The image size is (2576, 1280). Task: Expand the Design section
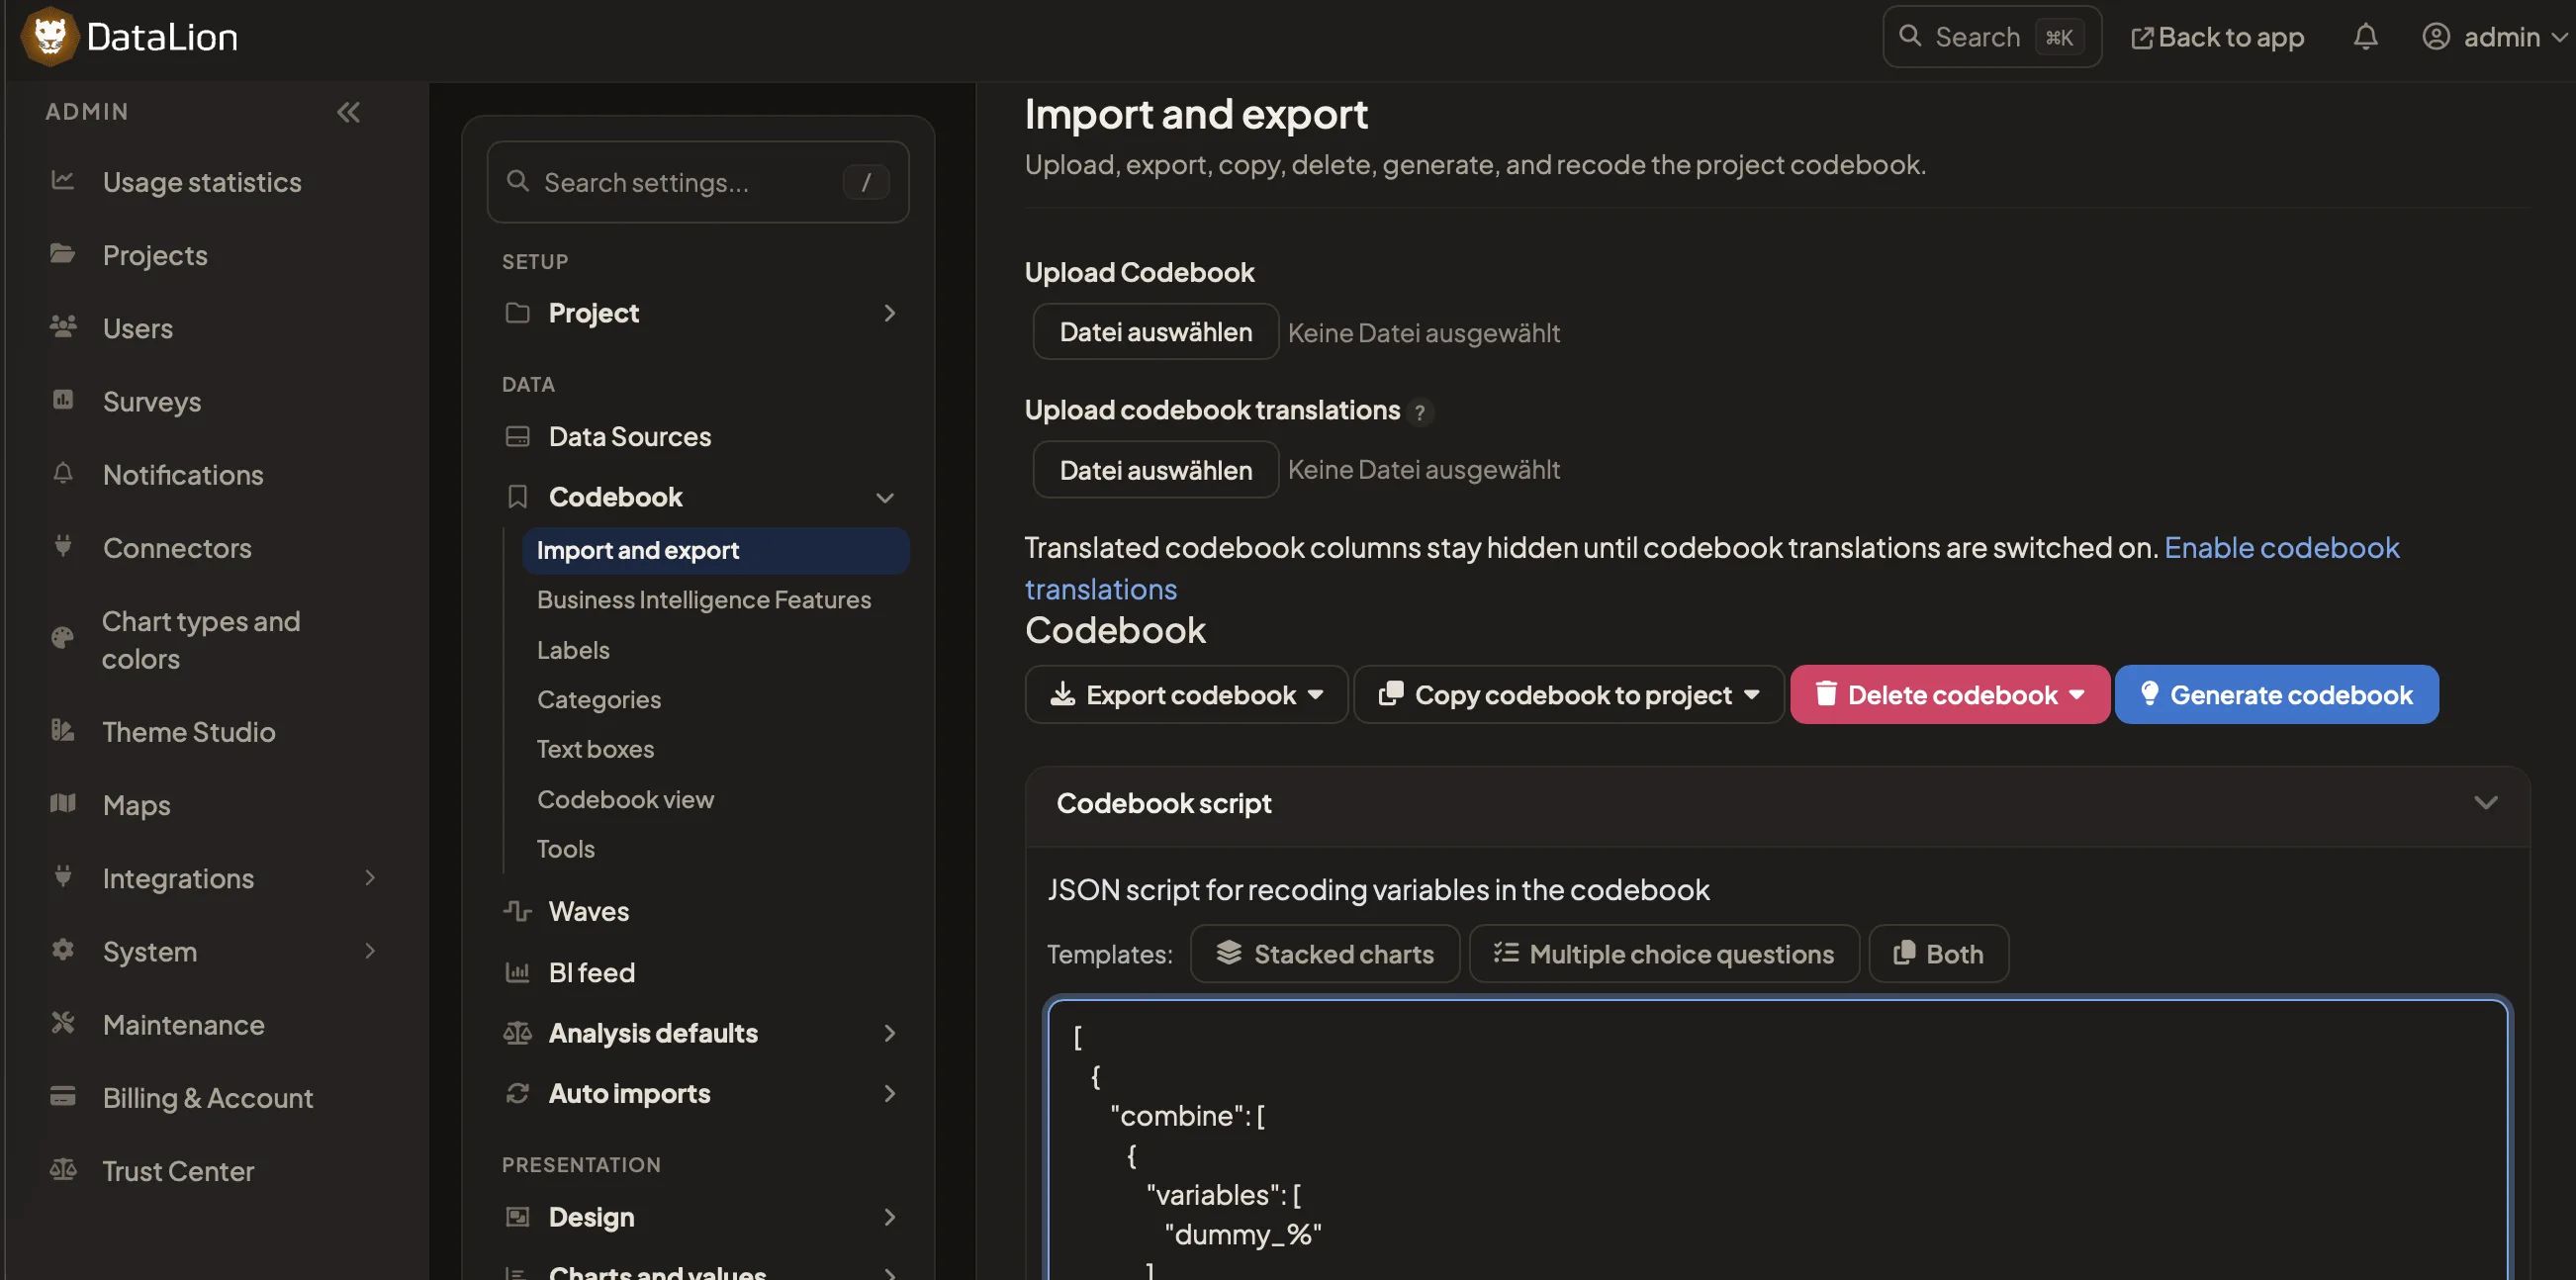889,1217
